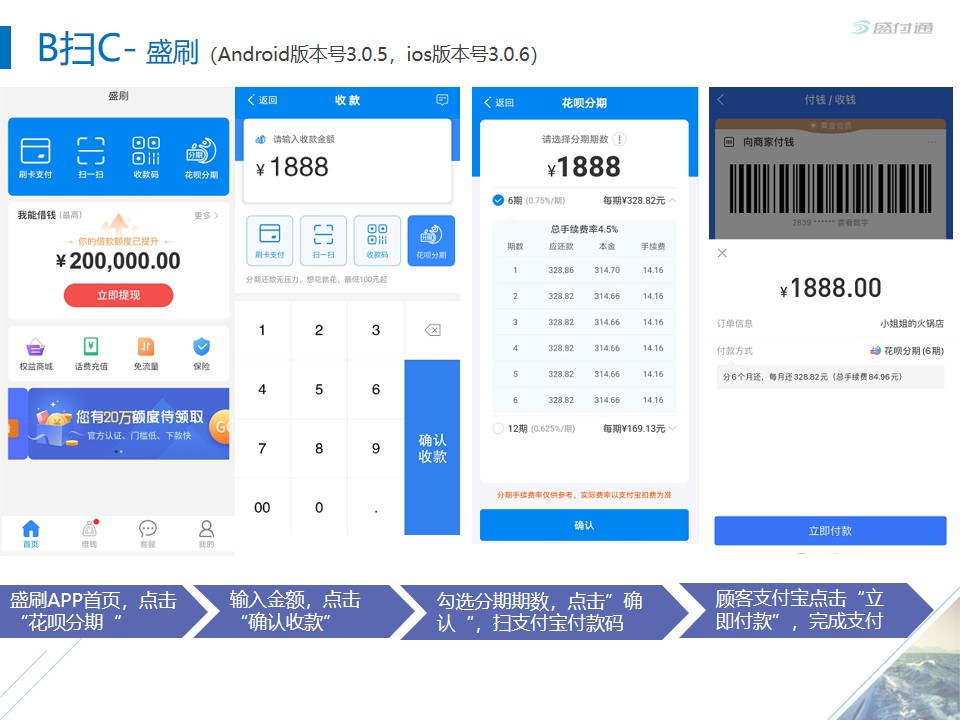The height and width of the screenshot is (720, 960).
Task: Select 刷卡支付 option on the 收款 screen
Action: pyautogui.click(x=269, y=241)
